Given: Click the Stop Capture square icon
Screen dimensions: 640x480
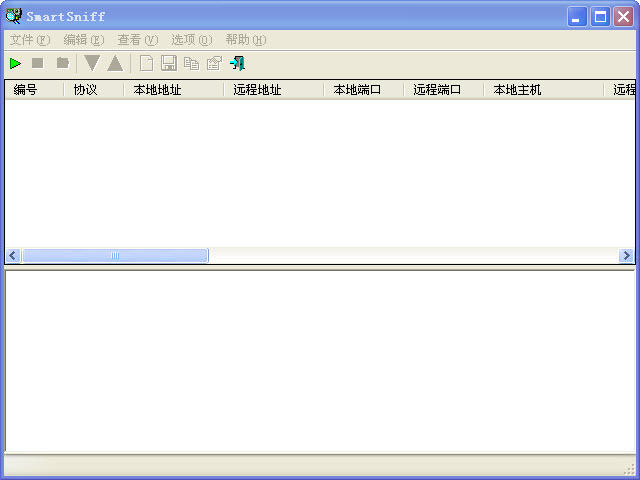Looking at the screenshot, I should (x=38, y=63).
